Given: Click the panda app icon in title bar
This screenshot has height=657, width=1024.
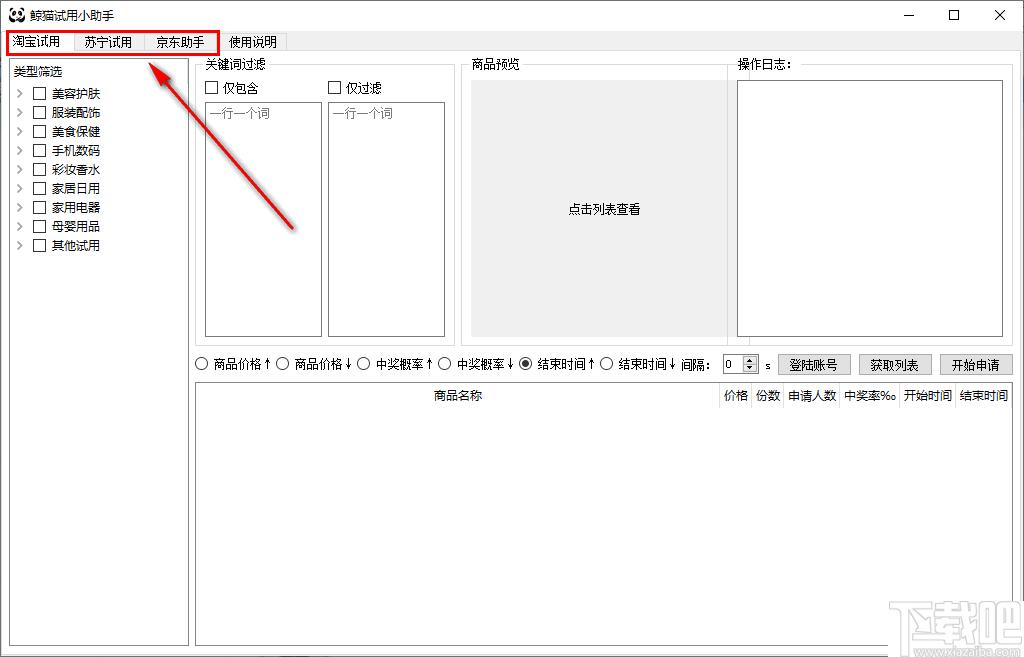Looking at the screenshot, I should (17, 15).
